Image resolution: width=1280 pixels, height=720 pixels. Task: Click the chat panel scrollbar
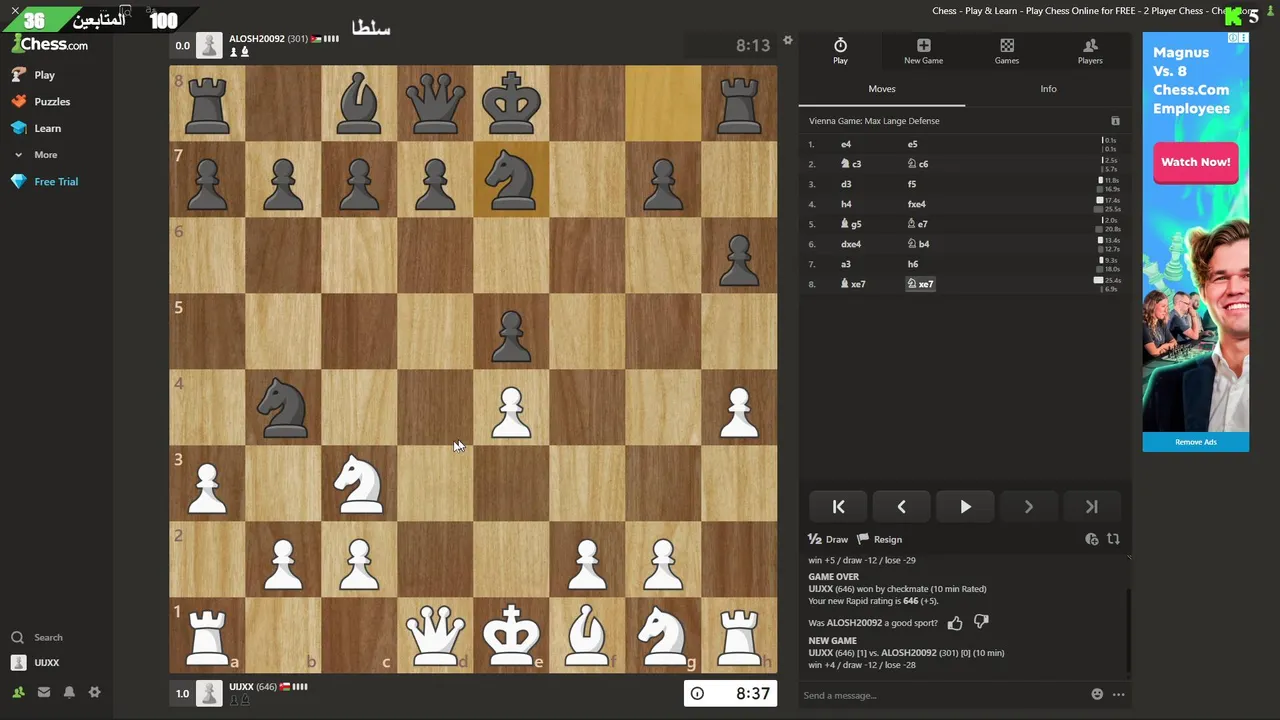coord(1128,630)
